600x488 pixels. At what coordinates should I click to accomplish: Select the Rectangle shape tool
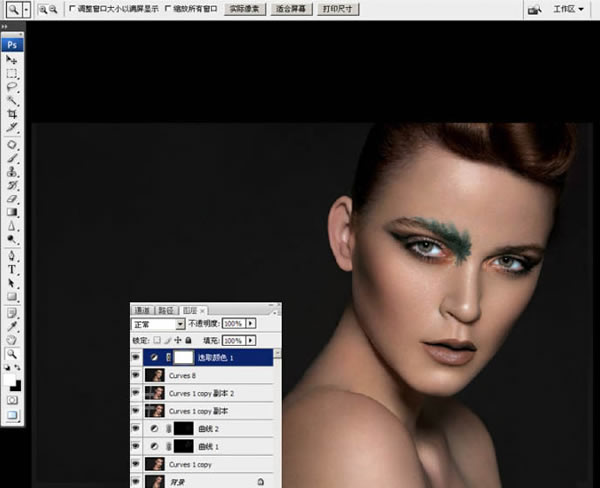tap(11, 296)
